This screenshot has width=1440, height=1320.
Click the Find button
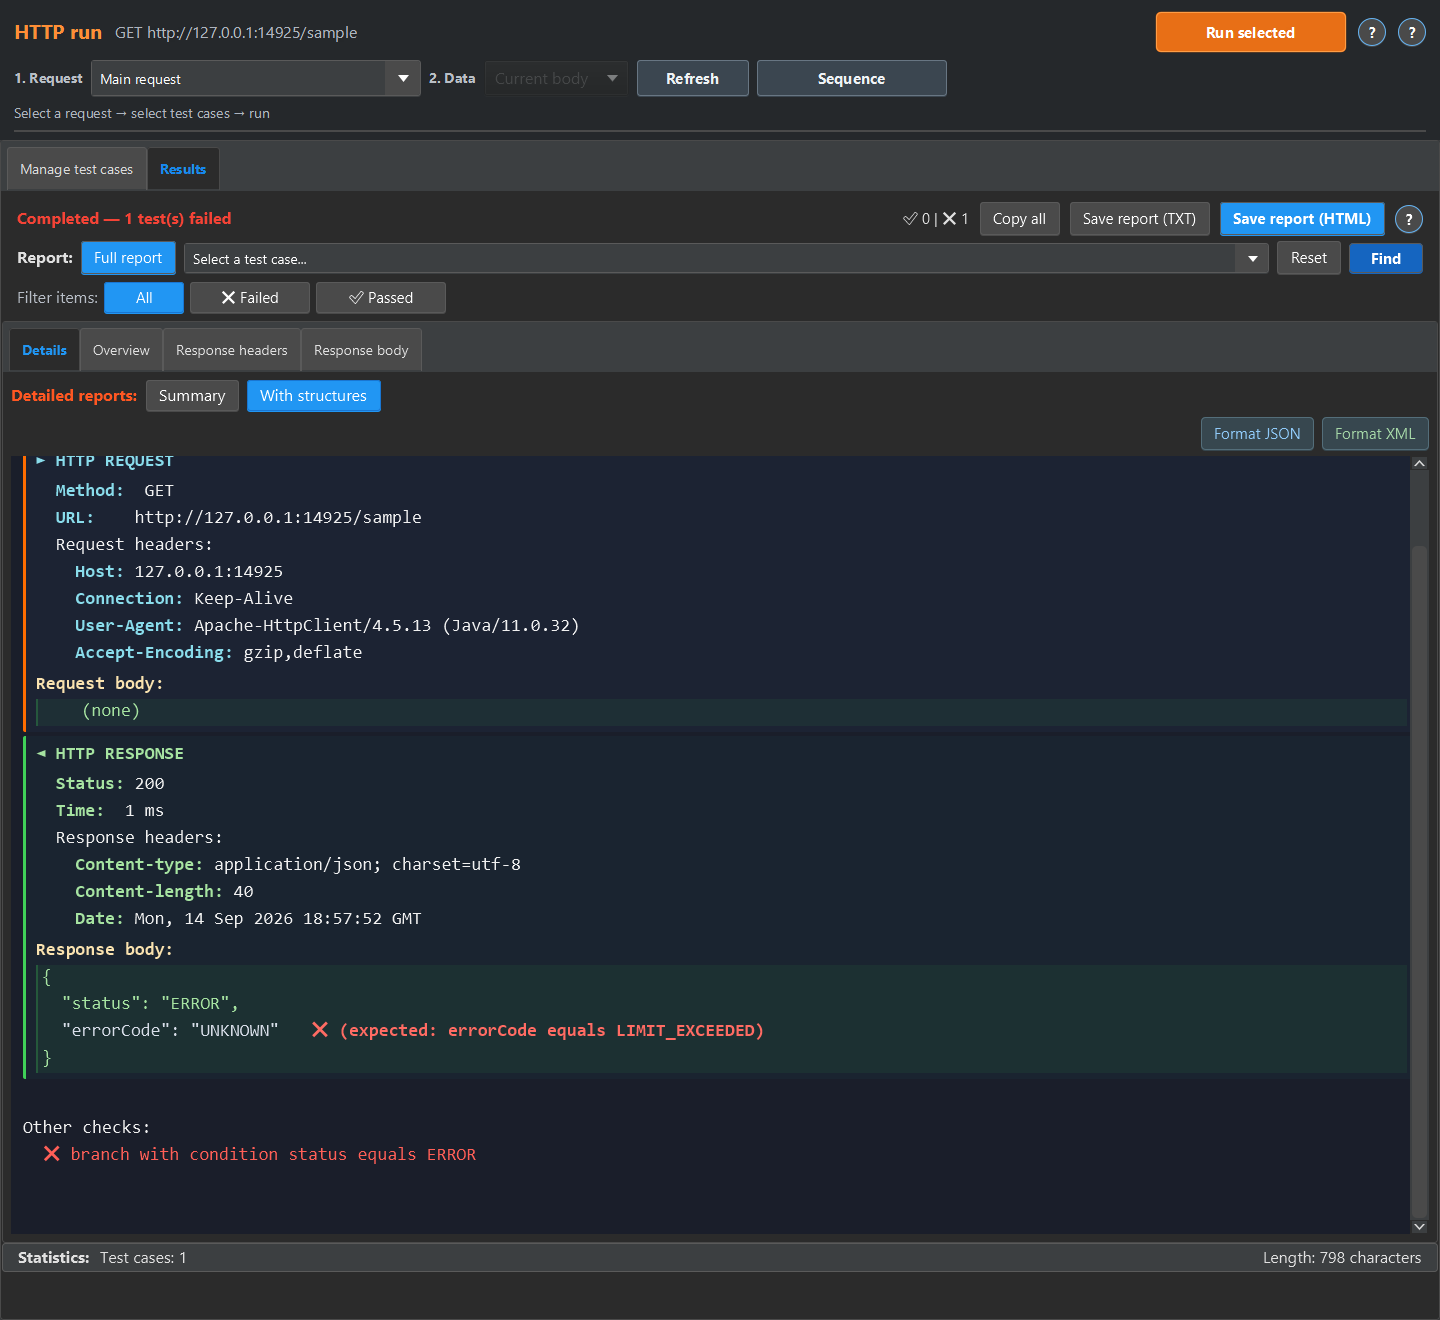(1386, 258)
